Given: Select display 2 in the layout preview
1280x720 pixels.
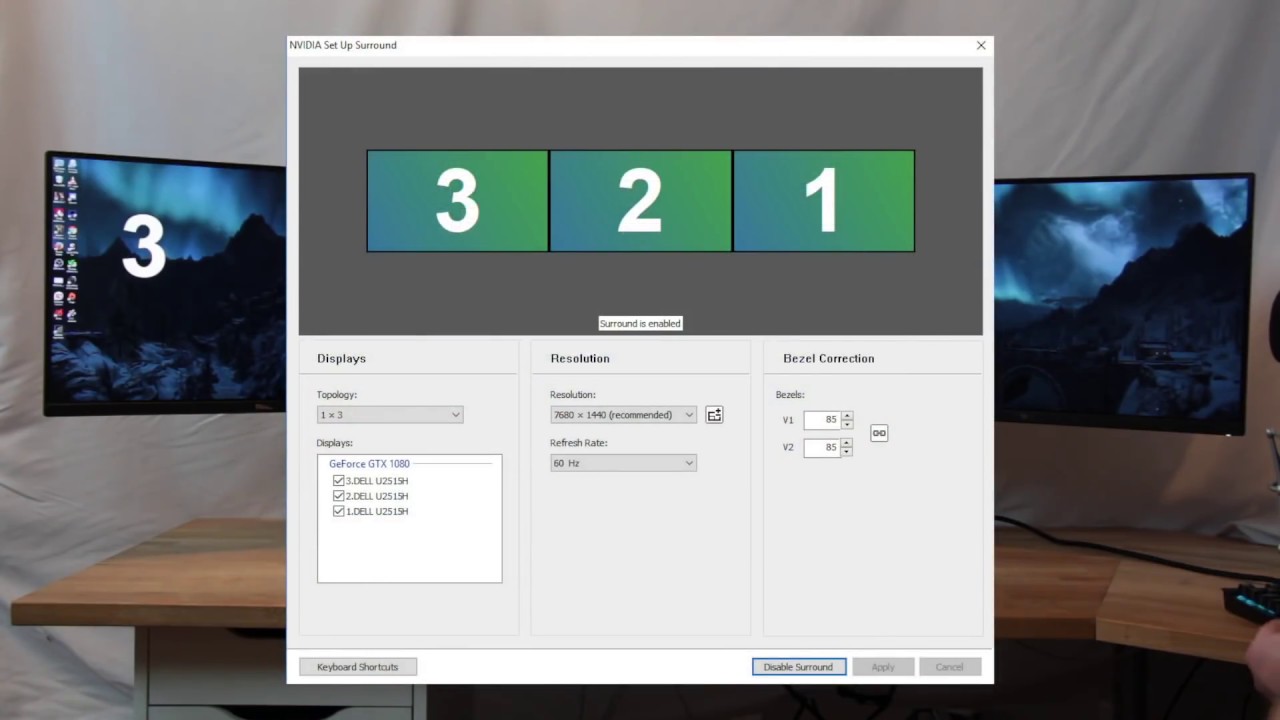Looking at the screenshot, I should 640,201.
